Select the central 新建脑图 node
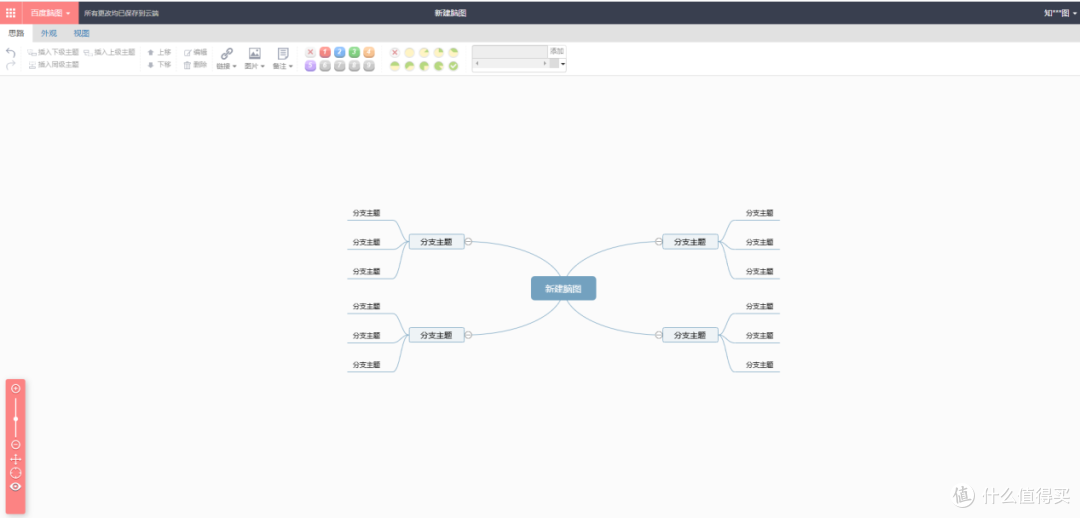The image size is (1080, 518). (x=563, y=289)
